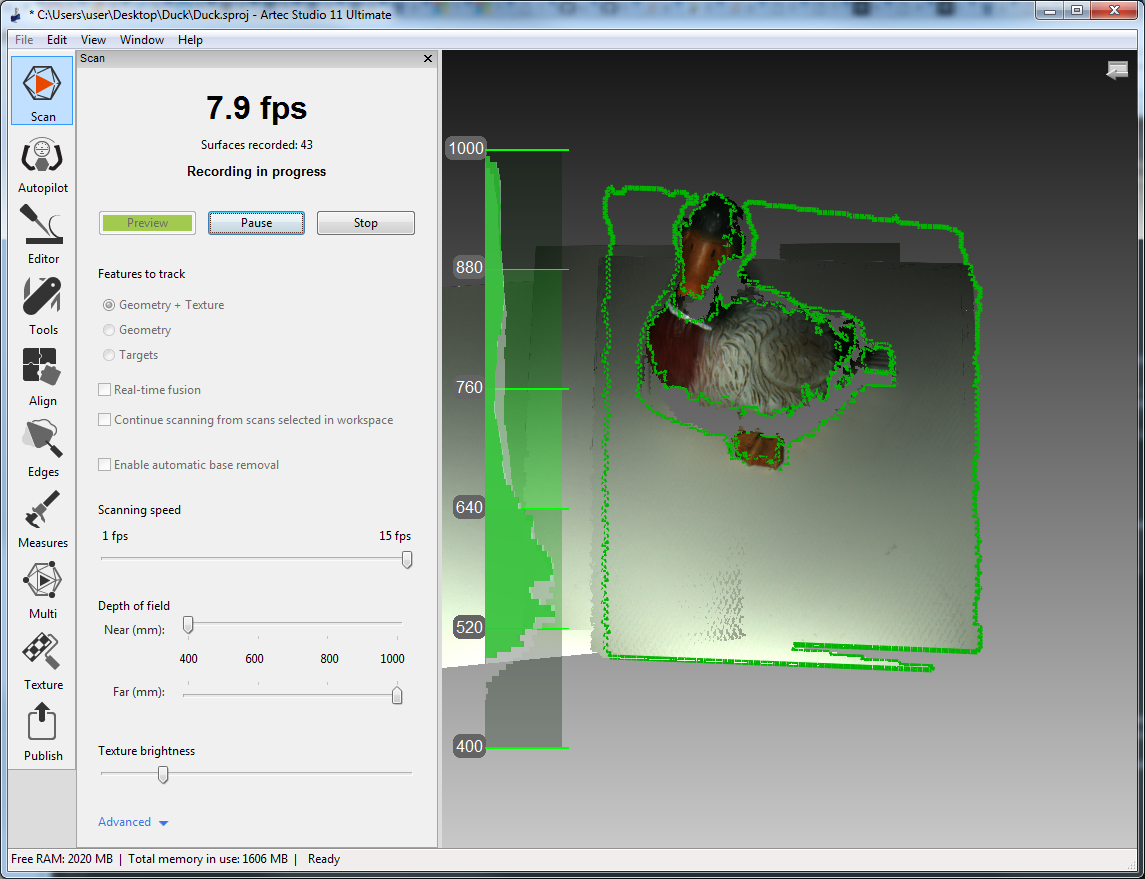Pause the recording
Viewport: 1145px width, 879px height.
point(256,223)
